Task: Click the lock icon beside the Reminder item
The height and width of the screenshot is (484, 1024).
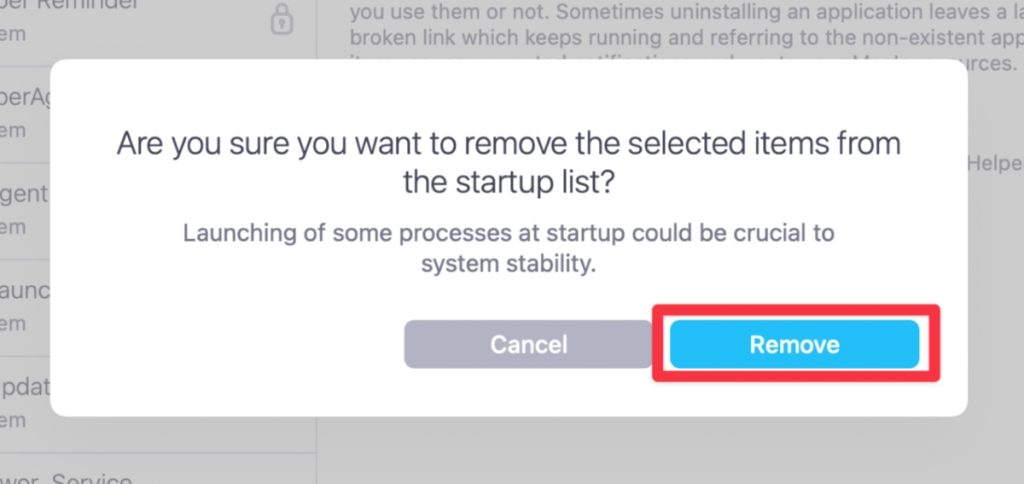Action: point(283,18)
